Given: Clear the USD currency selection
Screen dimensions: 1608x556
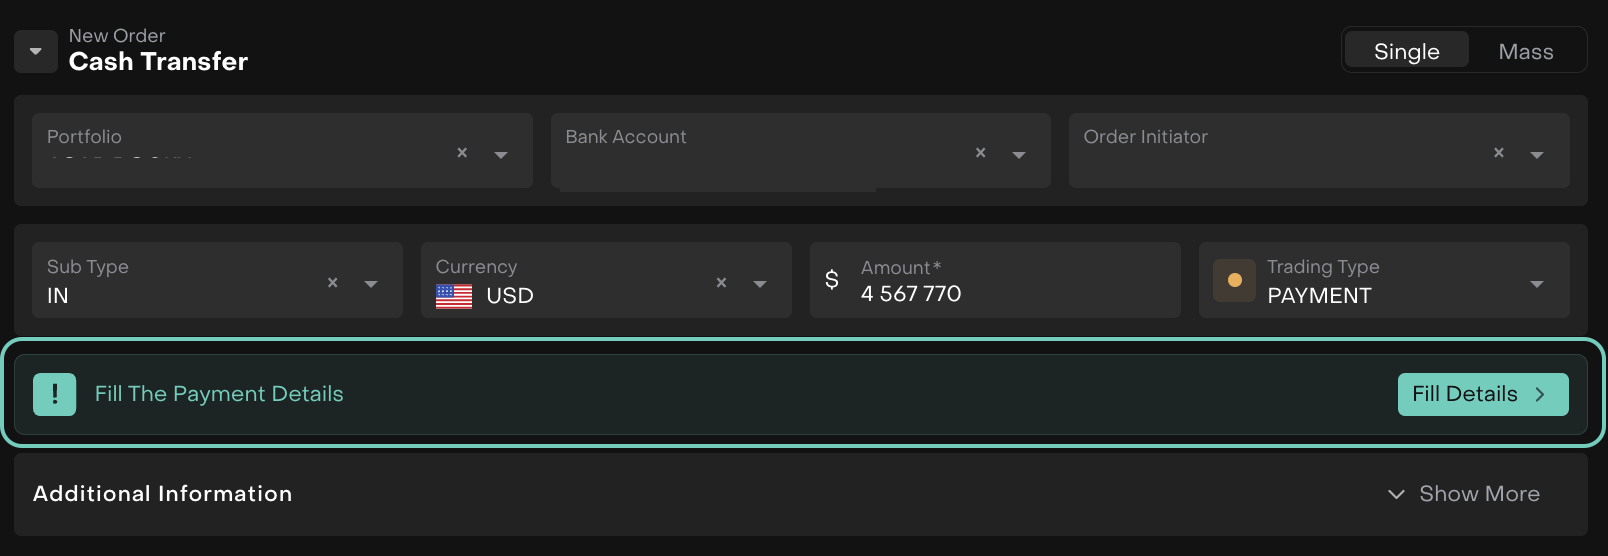Looking at the screenshot, I should click(x=721, y=283).
